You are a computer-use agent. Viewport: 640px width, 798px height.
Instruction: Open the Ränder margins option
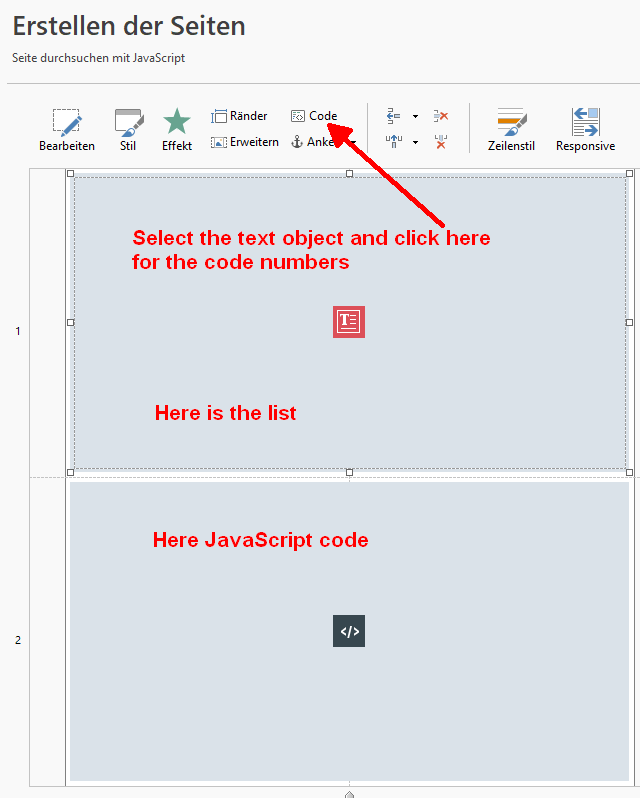point(239,116)
